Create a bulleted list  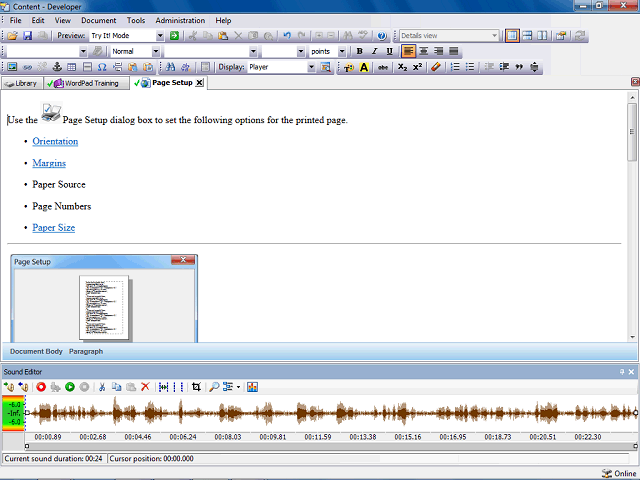tap(470, 67)
